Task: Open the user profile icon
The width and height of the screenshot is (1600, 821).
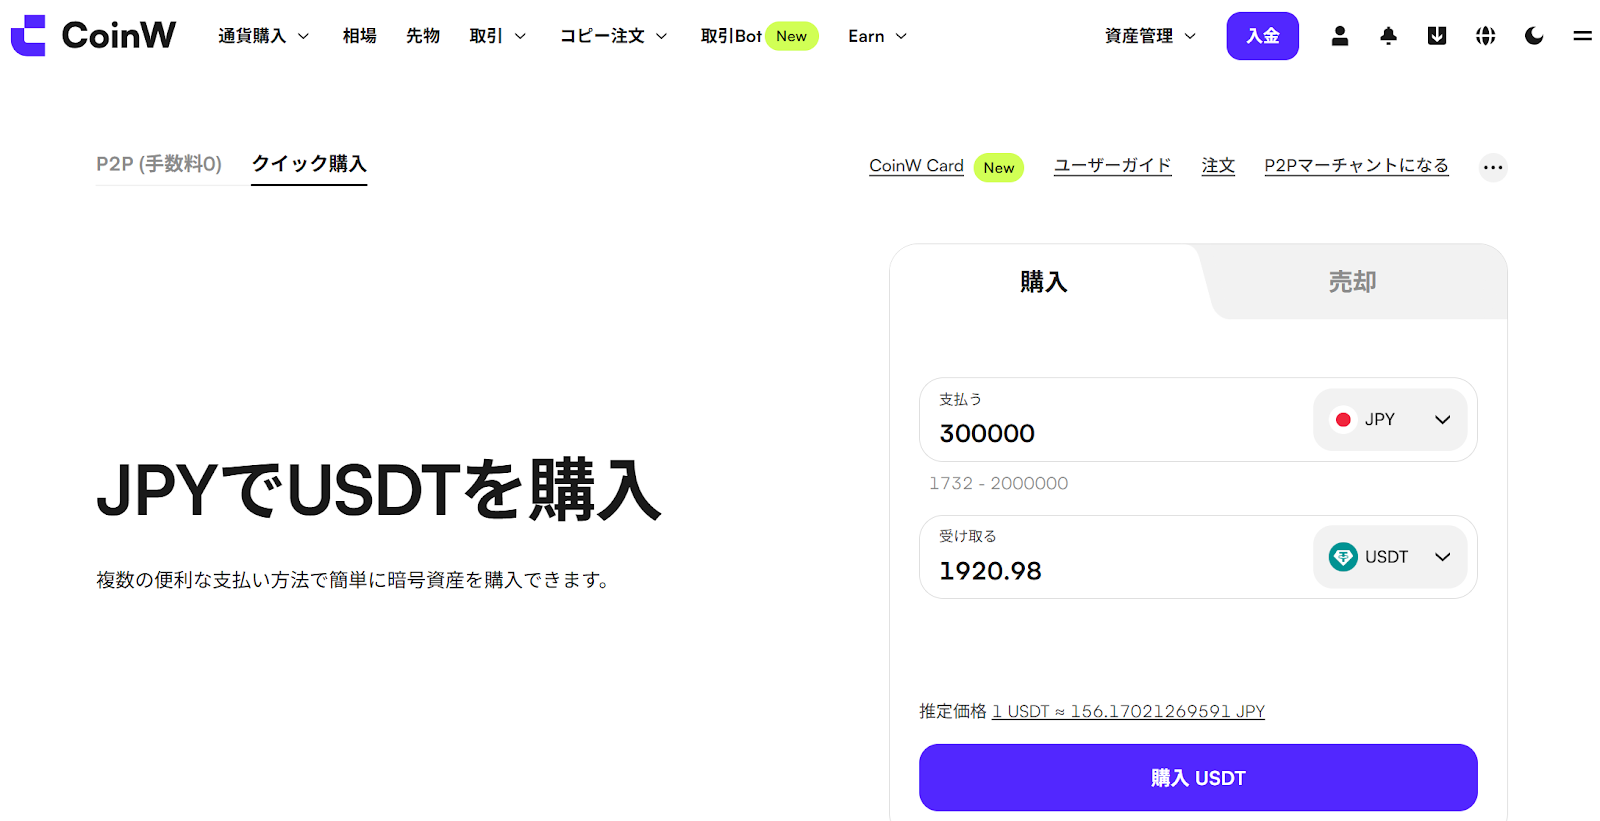Action: pyautogui.click(x=1340, y=36)
